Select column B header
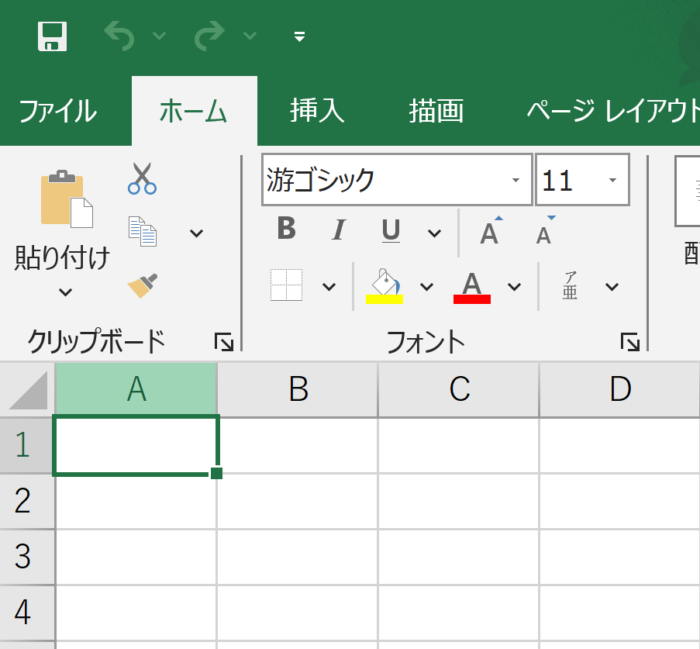Viewport: 700px width, 649px height. coord(297,390)
